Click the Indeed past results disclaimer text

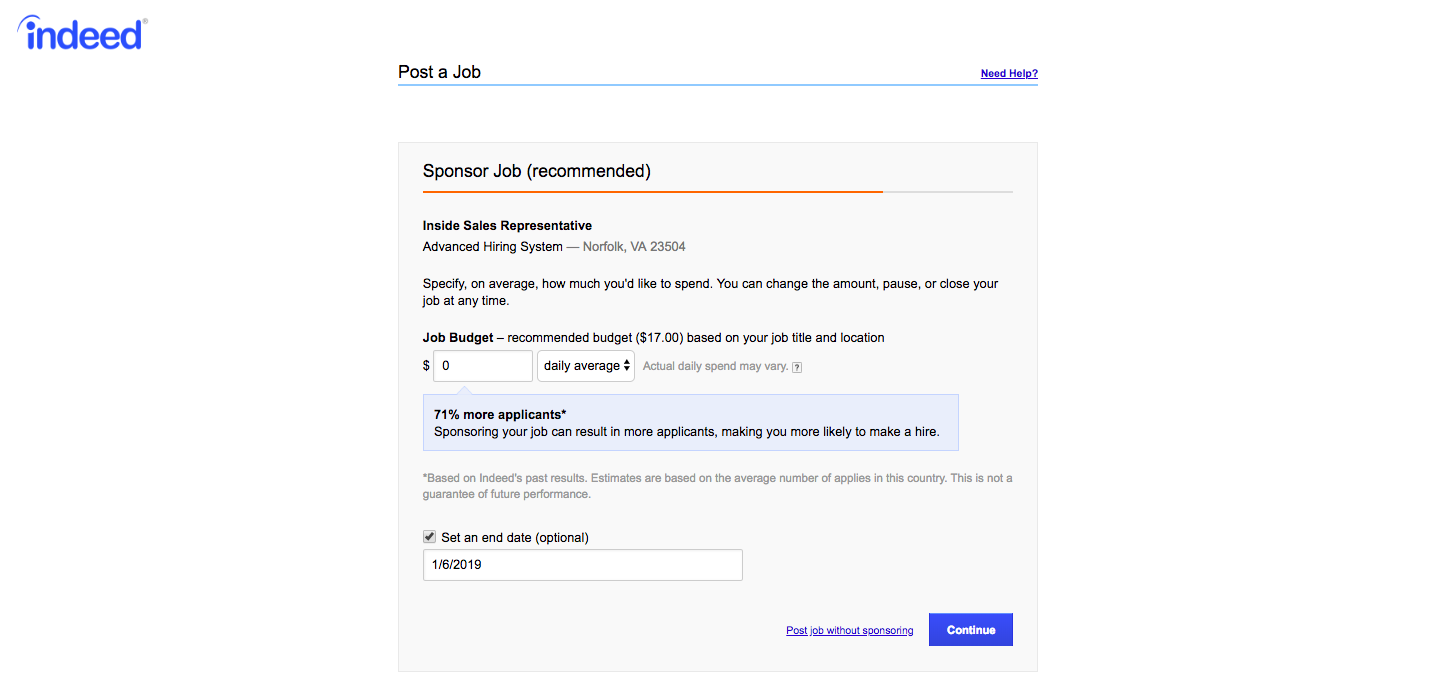coord(717,486)
